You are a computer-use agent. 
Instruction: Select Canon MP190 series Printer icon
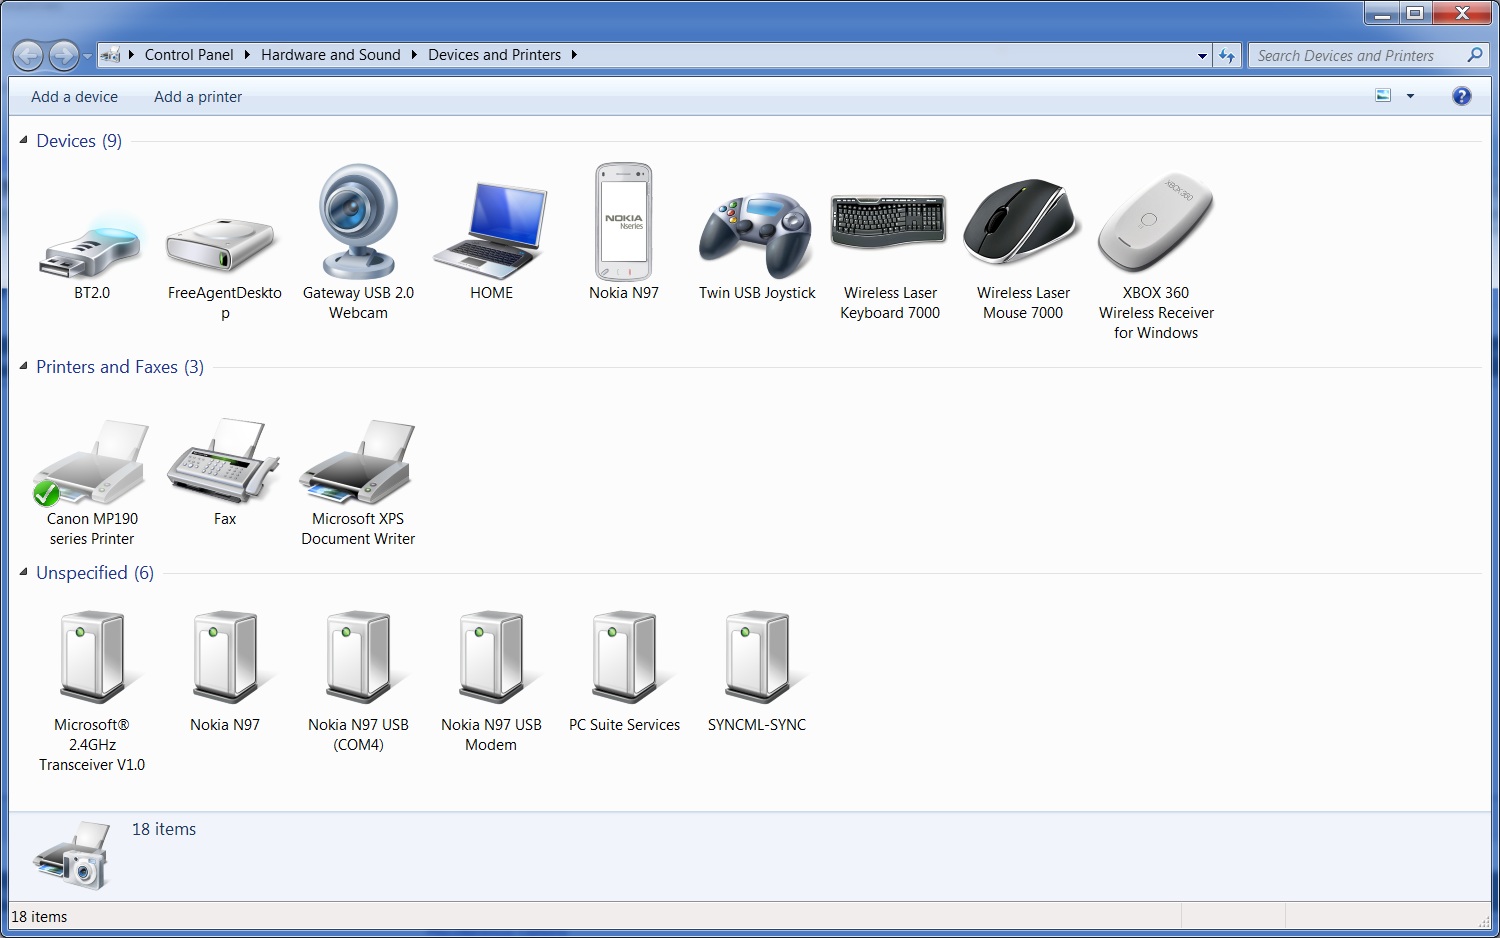[x=91, y=463]
